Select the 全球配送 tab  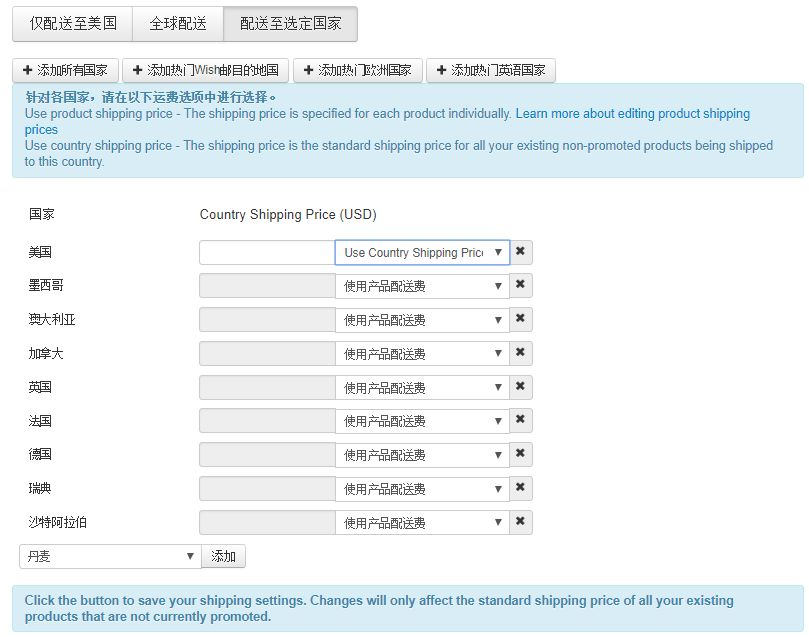[178, 23]
